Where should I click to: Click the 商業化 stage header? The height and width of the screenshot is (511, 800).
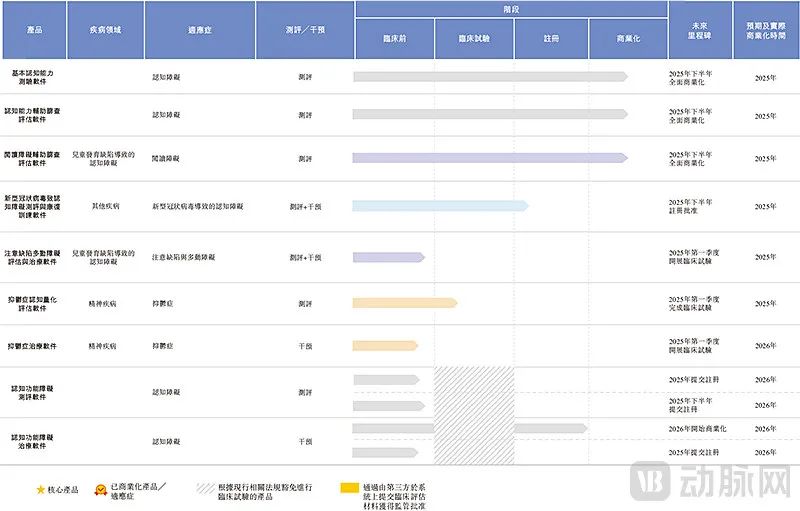[628, 38]
